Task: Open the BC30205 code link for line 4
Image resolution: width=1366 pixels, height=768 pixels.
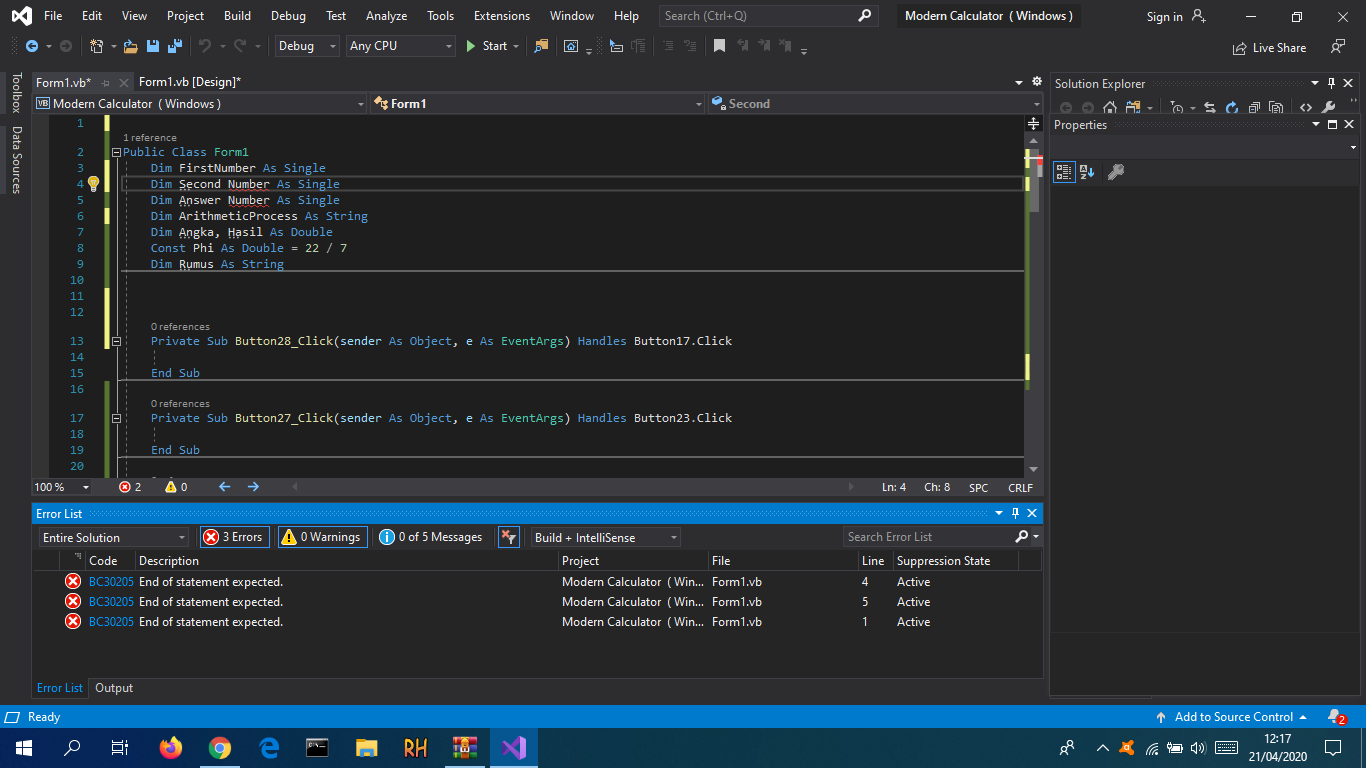Action: (x=111, y=582)
